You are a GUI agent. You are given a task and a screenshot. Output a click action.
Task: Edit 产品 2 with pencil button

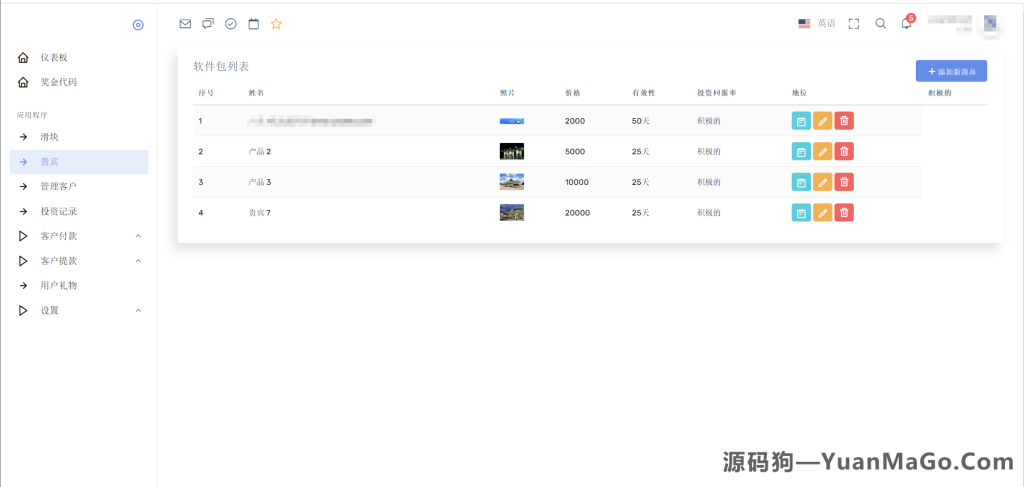tap(823, 151)
